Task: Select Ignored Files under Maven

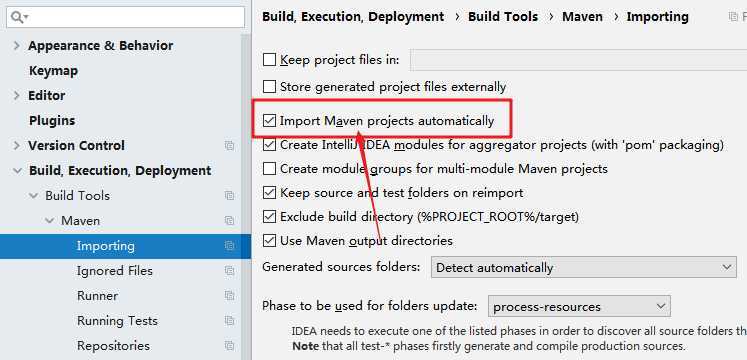Action: (x=114, y=271)
